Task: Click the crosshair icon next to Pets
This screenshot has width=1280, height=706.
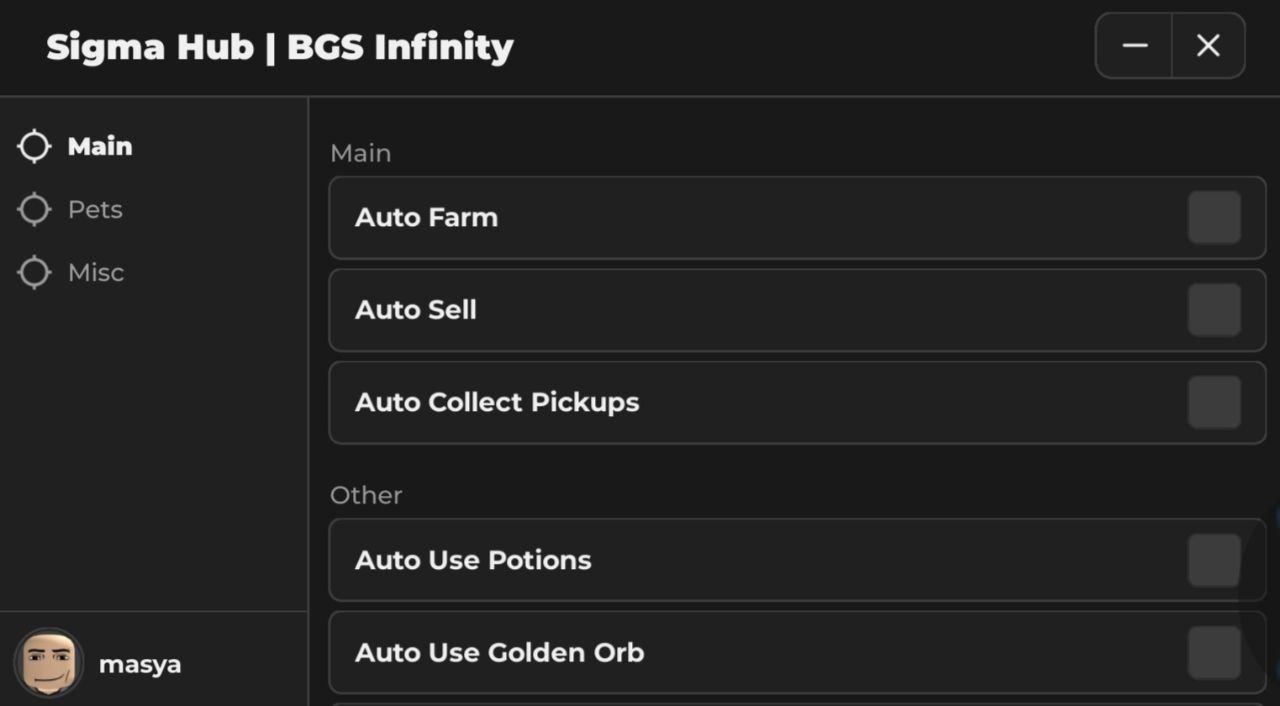Action: [x=34, y=210]
